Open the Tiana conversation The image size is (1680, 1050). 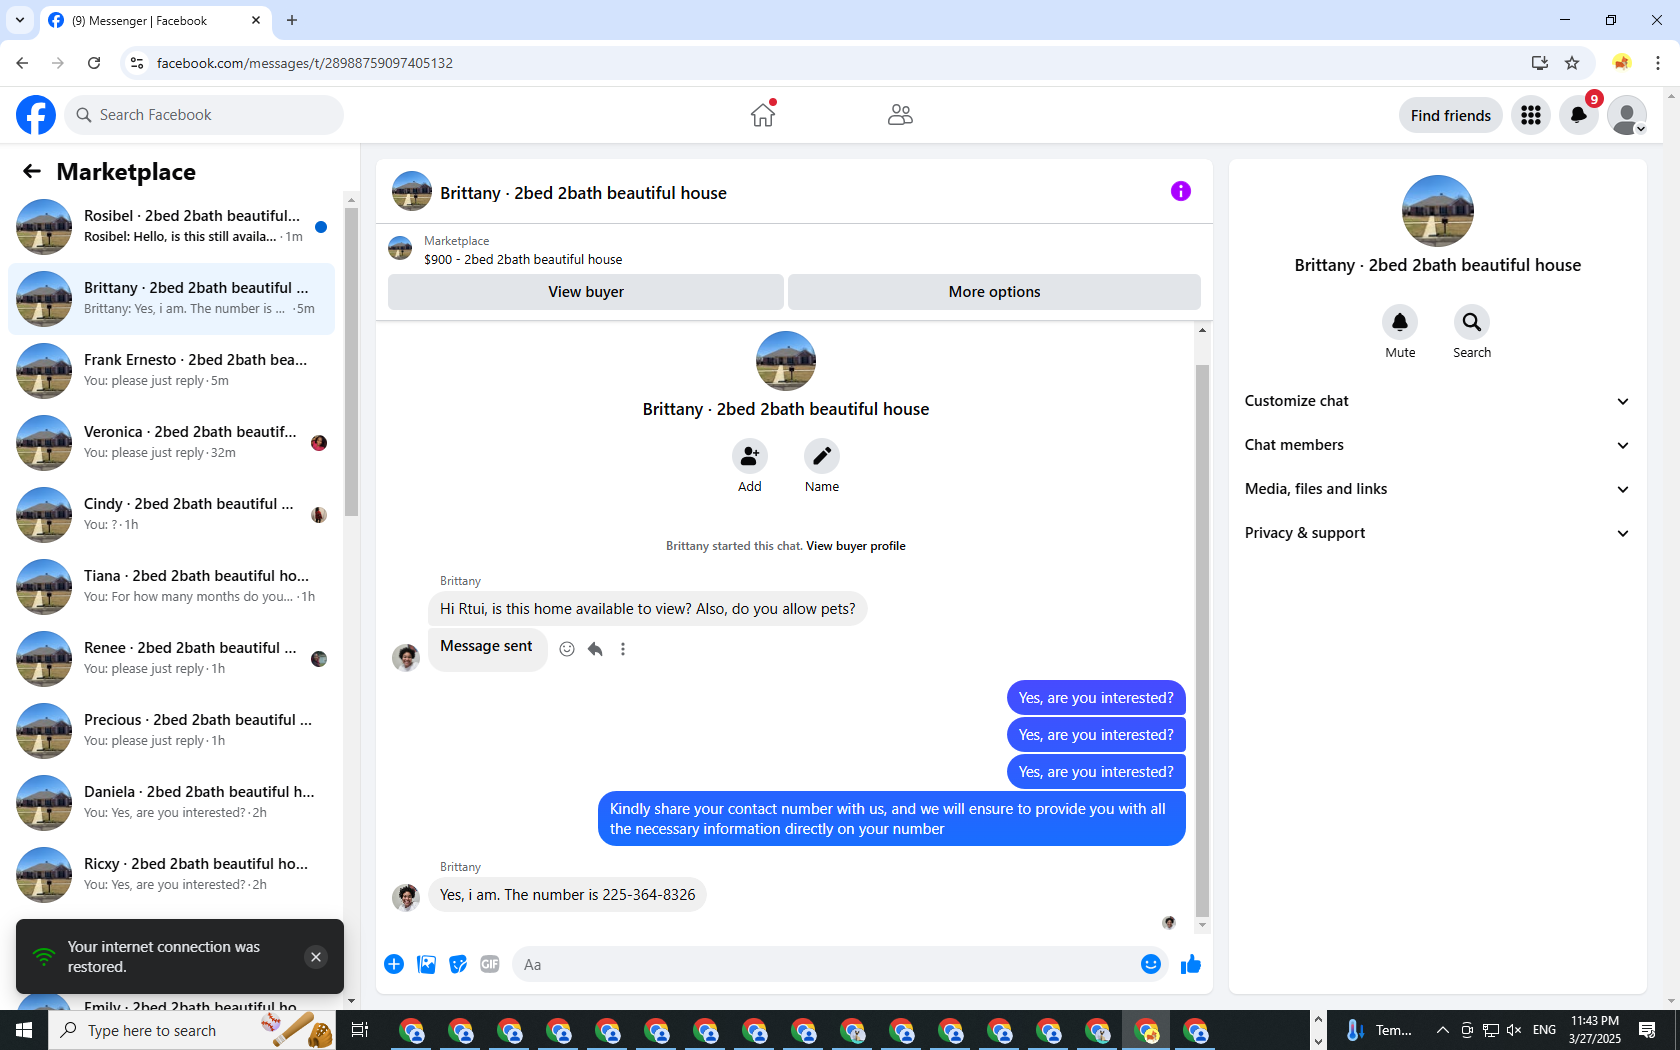pyautogui.click(x=172, y=587)
